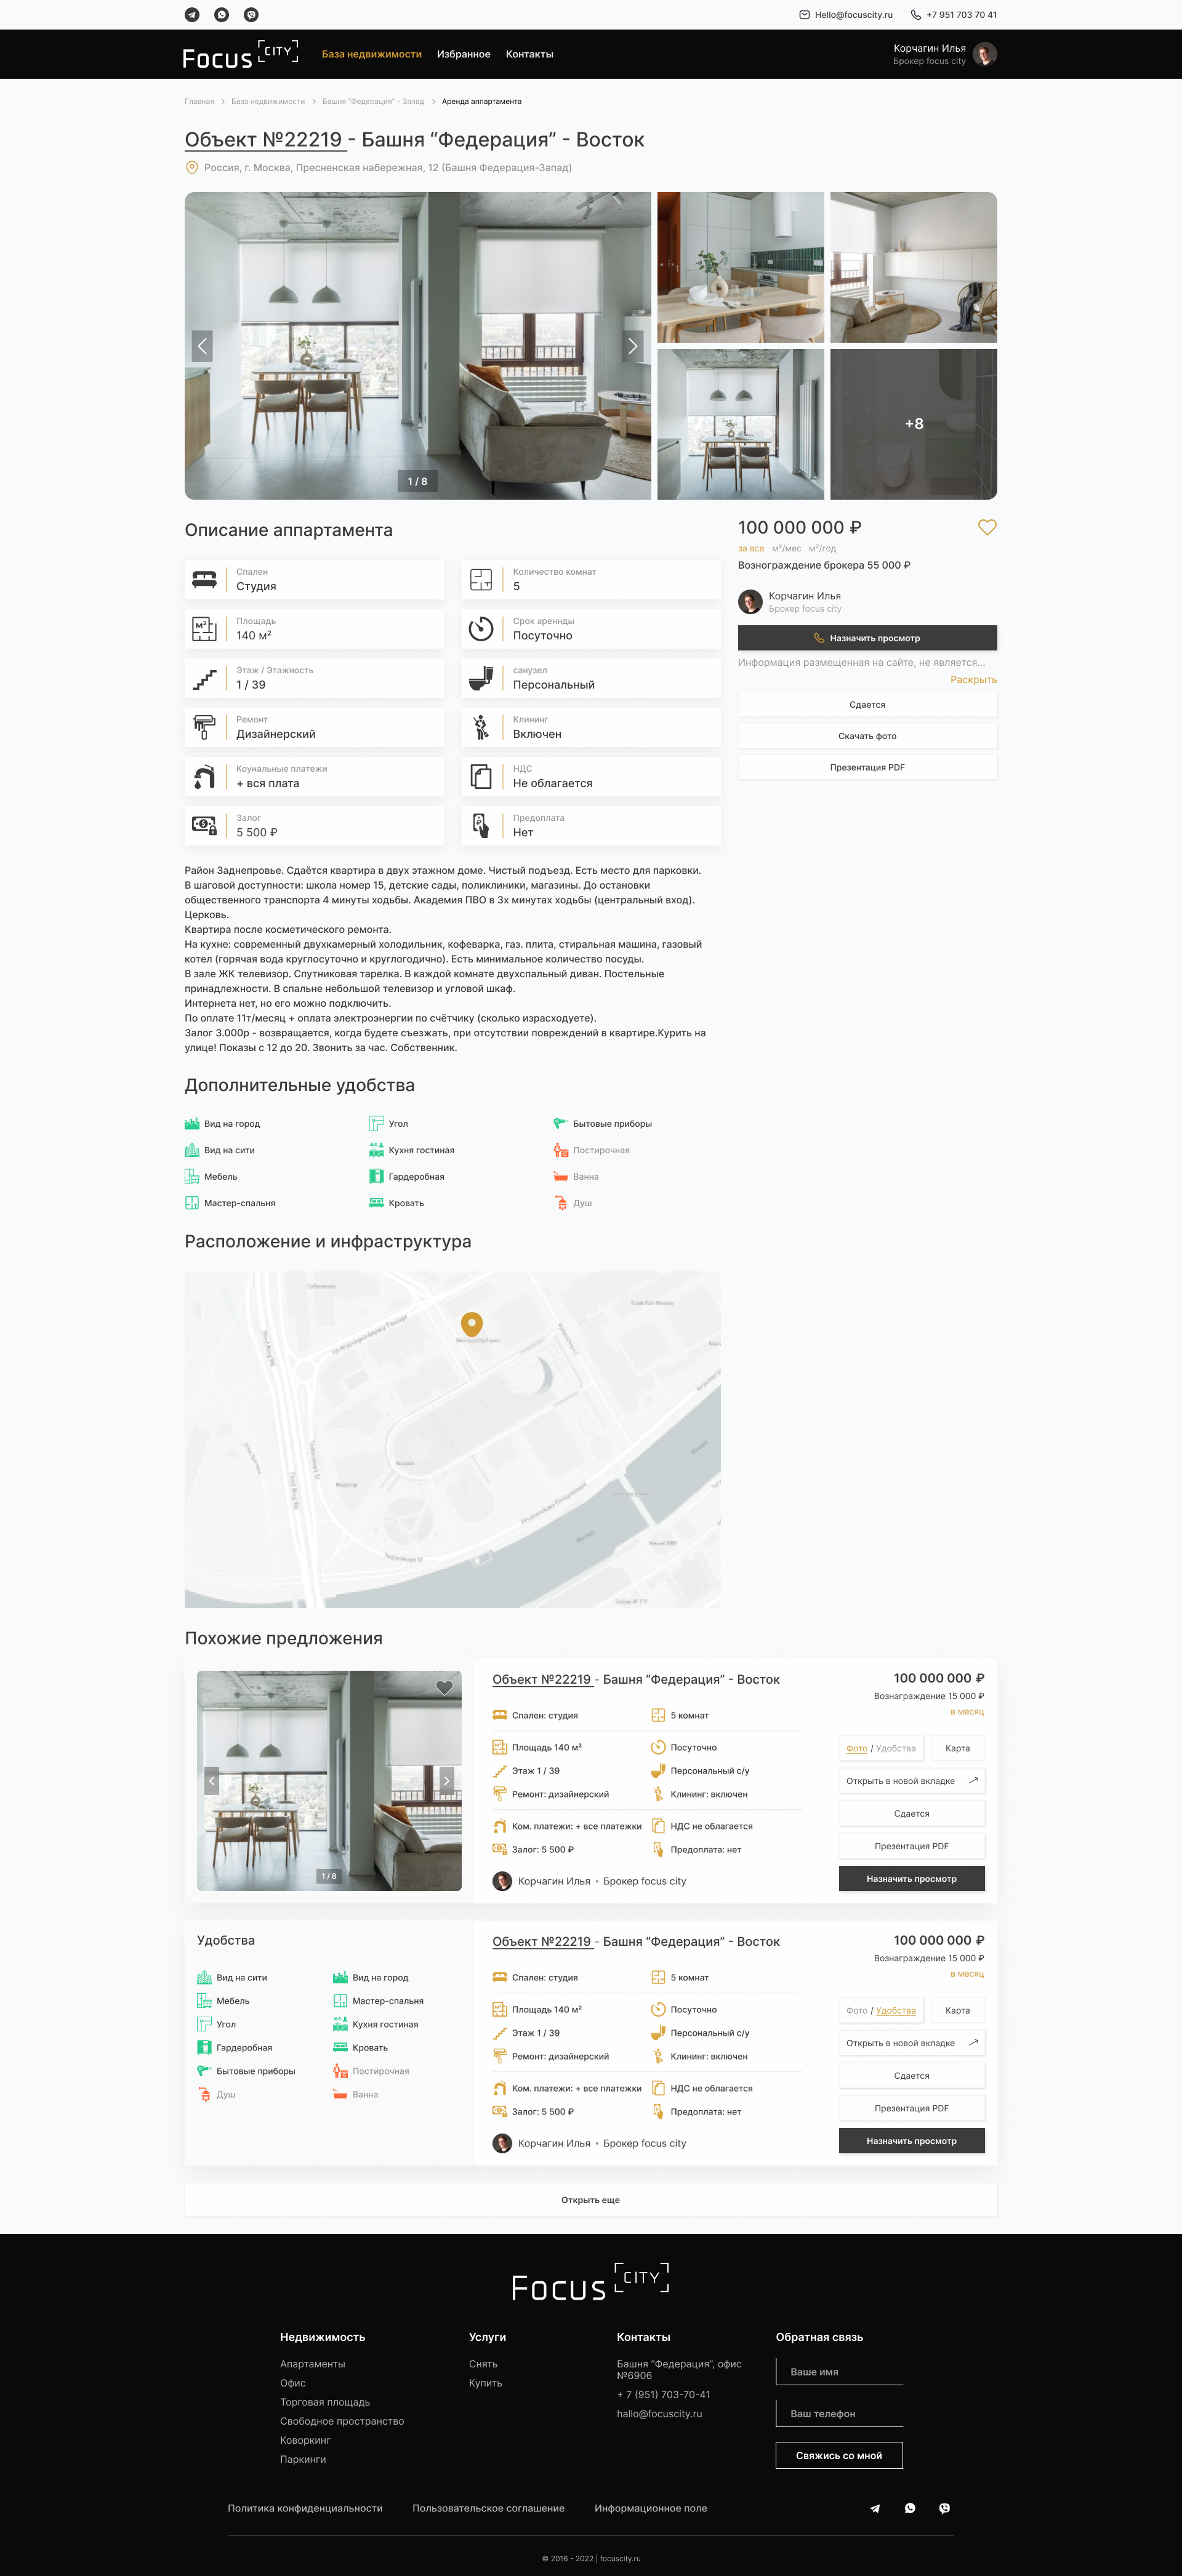This screenshot has height=2576, width=1182.
Task: Expand more offers with Открыть еще
Action: [590, 2200]
